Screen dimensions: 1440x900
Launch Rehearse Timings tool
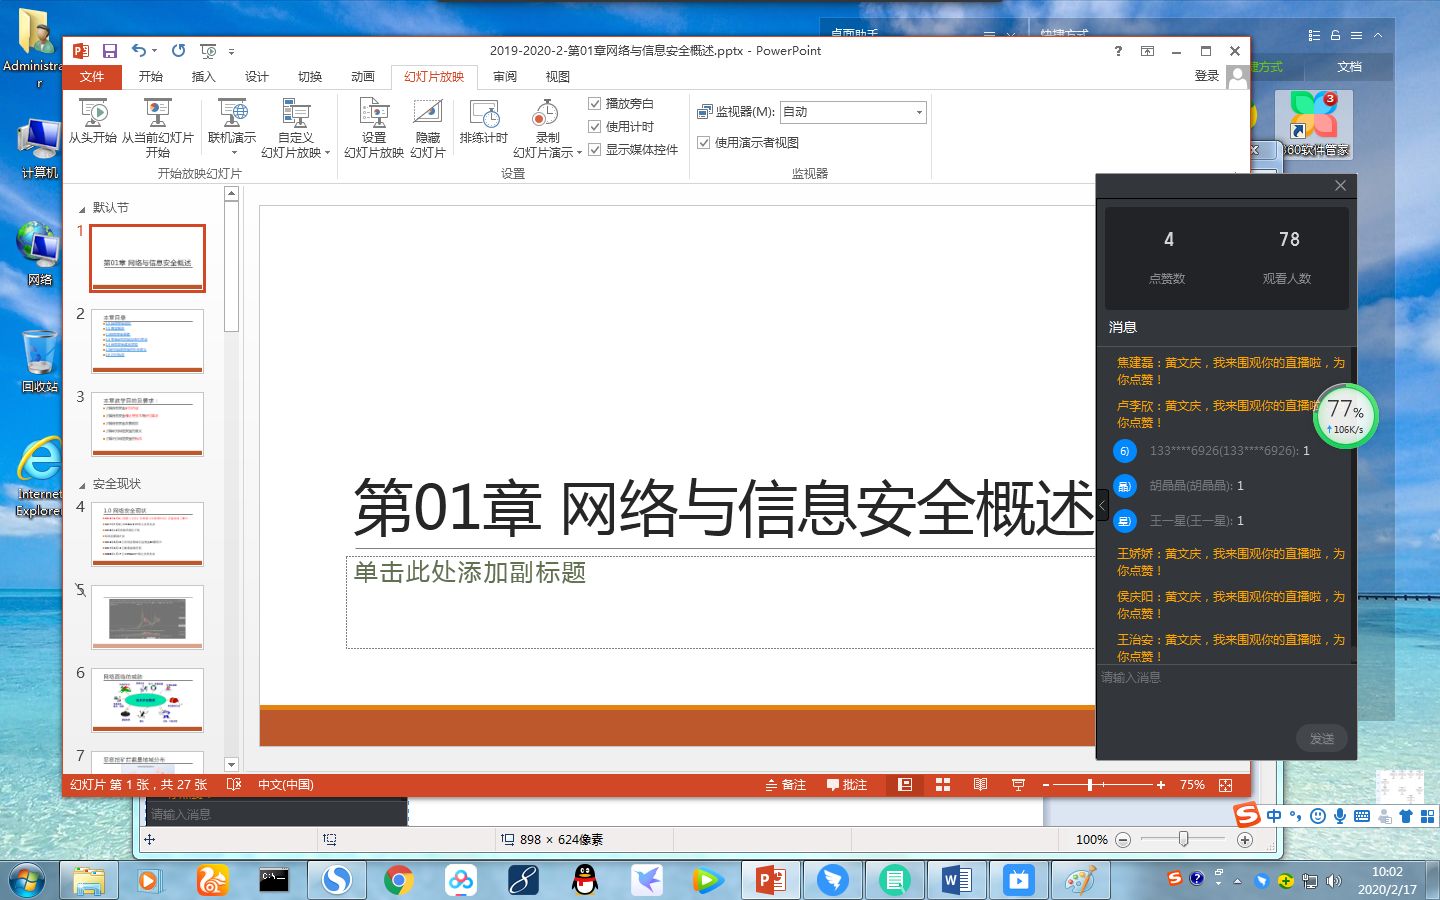(x=484, y=114)
